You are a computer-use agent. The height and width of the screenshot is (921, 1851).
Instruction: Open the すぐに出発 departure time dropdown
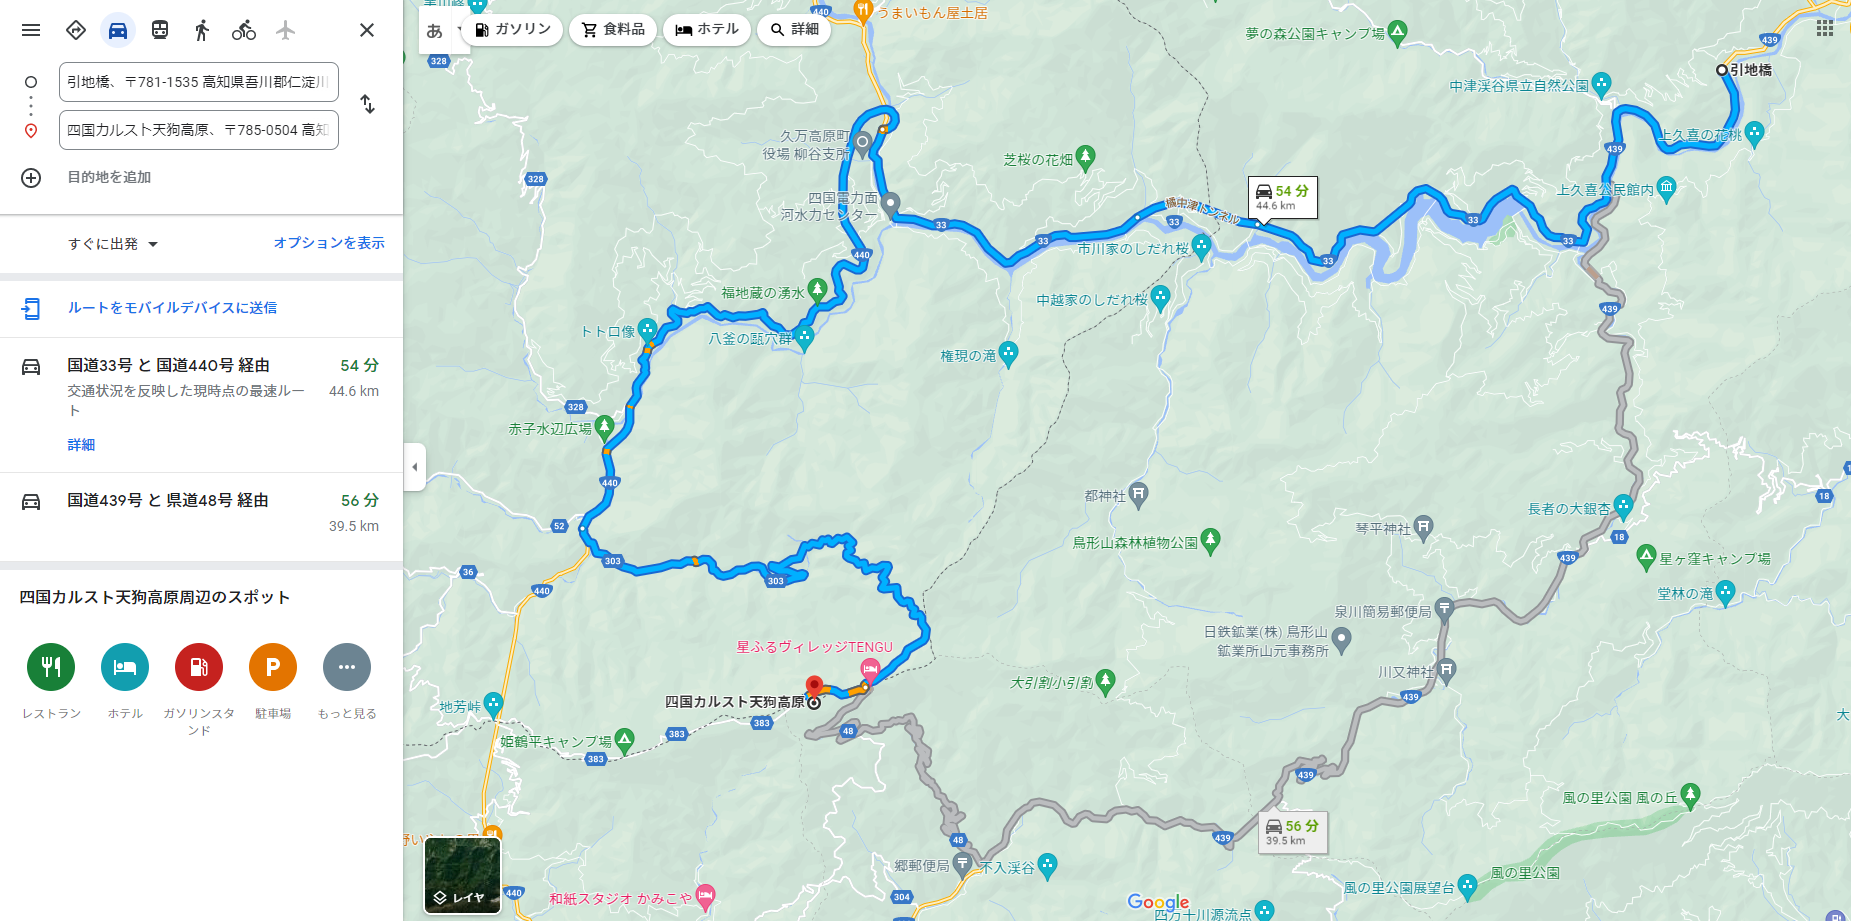tap(113, 244)
